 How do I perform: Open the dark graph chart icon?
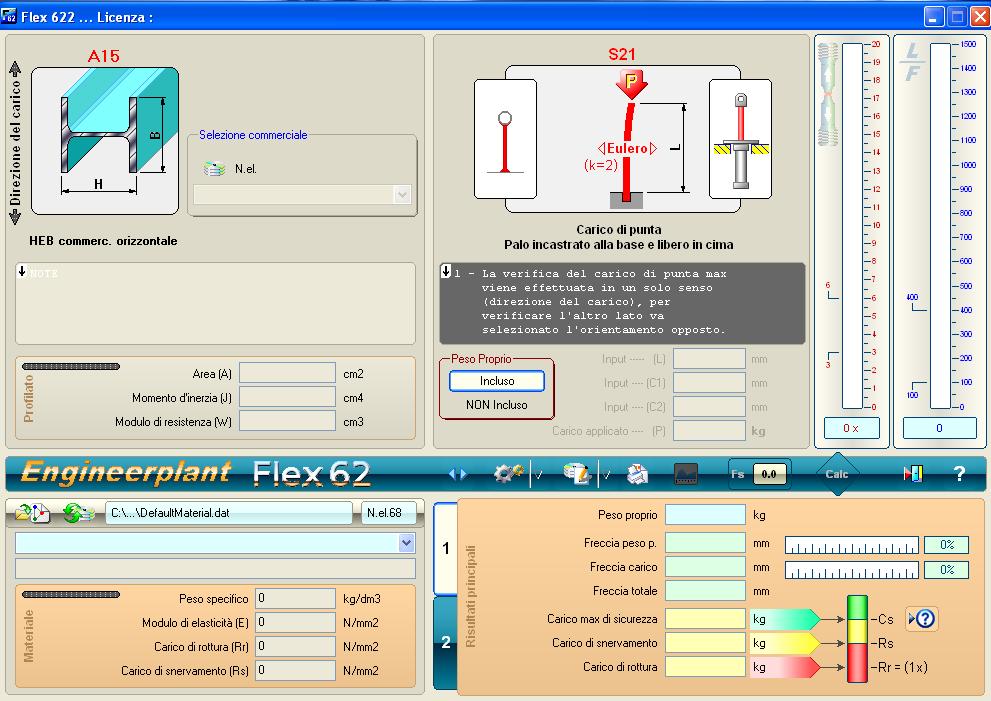click(687, 474)
